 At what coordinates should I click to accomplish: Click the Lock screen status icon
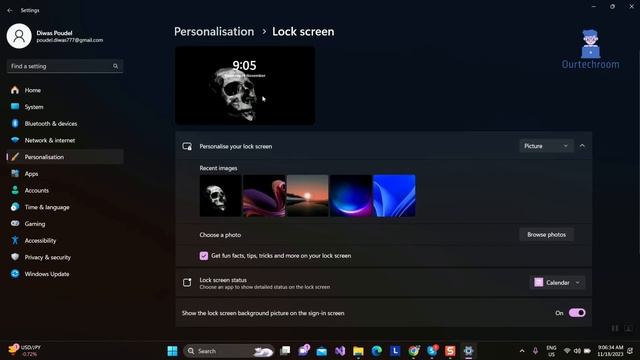tap(187, 282)
